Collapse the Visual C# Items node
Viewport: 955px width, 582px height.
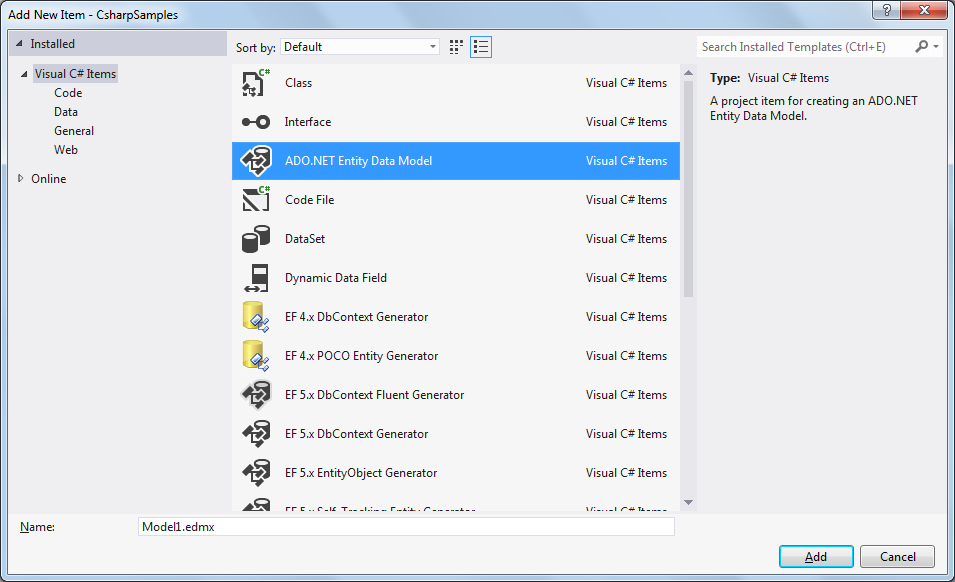point(24,74)
